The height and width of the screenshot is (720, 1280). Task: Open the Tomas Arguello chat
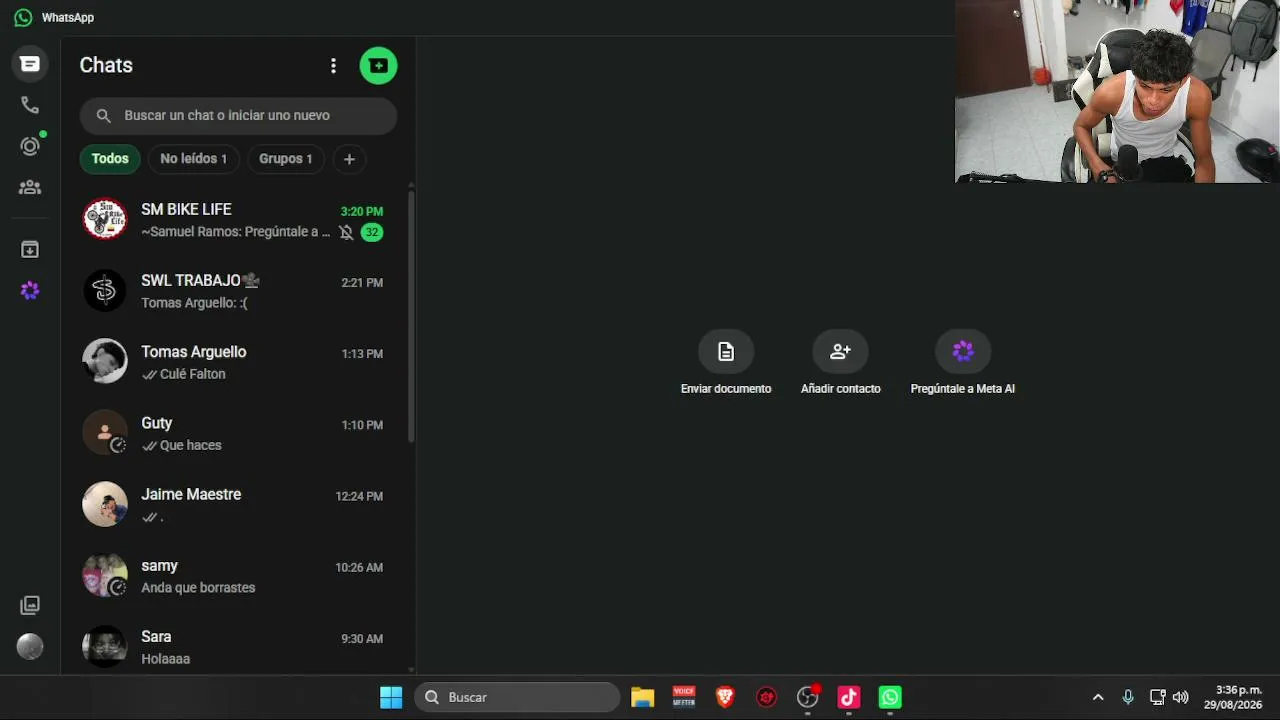coord(238,362)
